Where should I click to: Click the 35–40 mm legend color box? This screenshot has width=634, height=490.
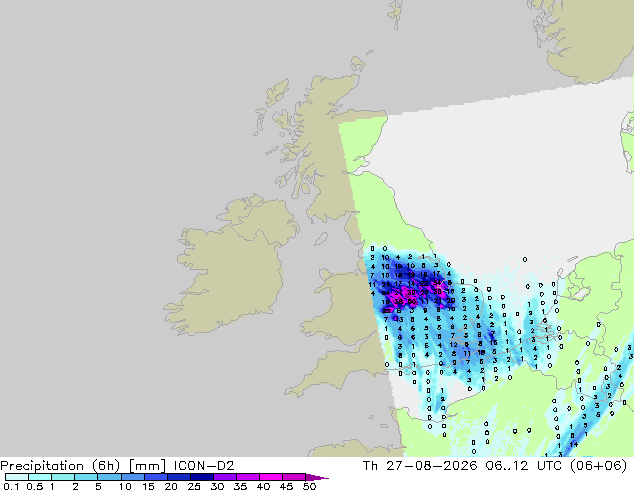(x=248, y=477)
